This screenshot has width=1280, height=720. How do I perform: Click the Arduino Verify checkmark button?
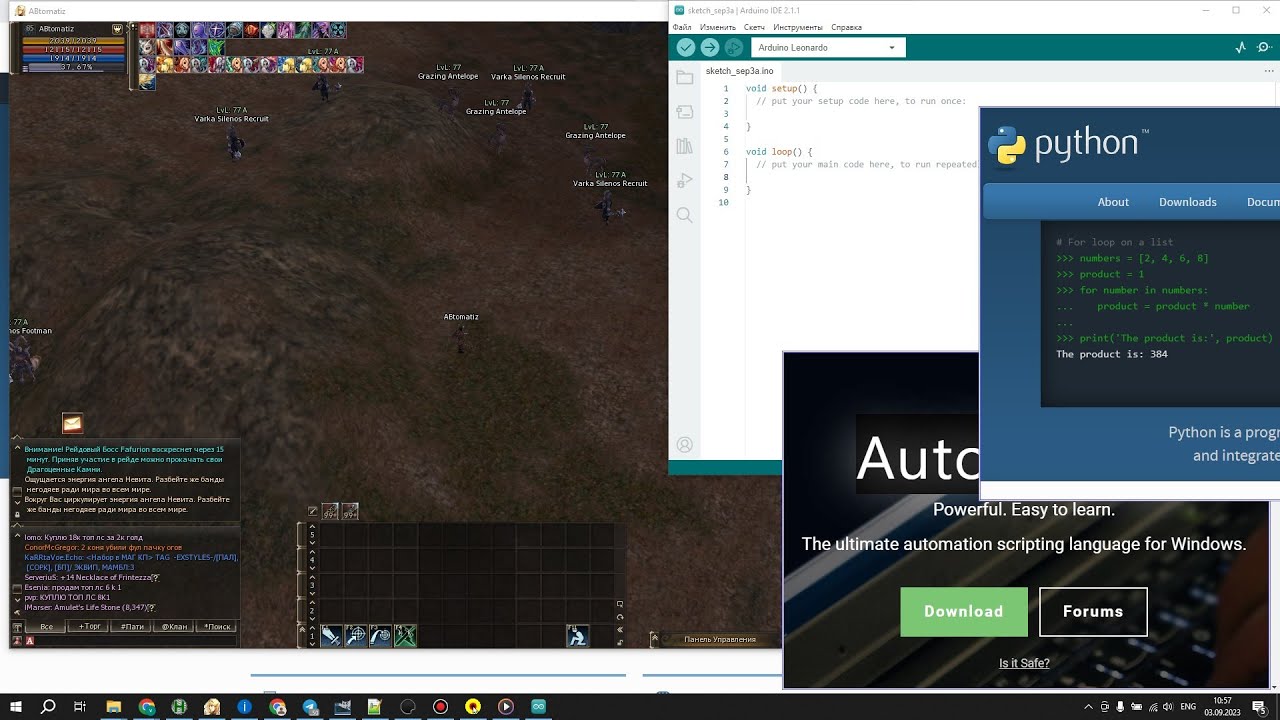685,47
